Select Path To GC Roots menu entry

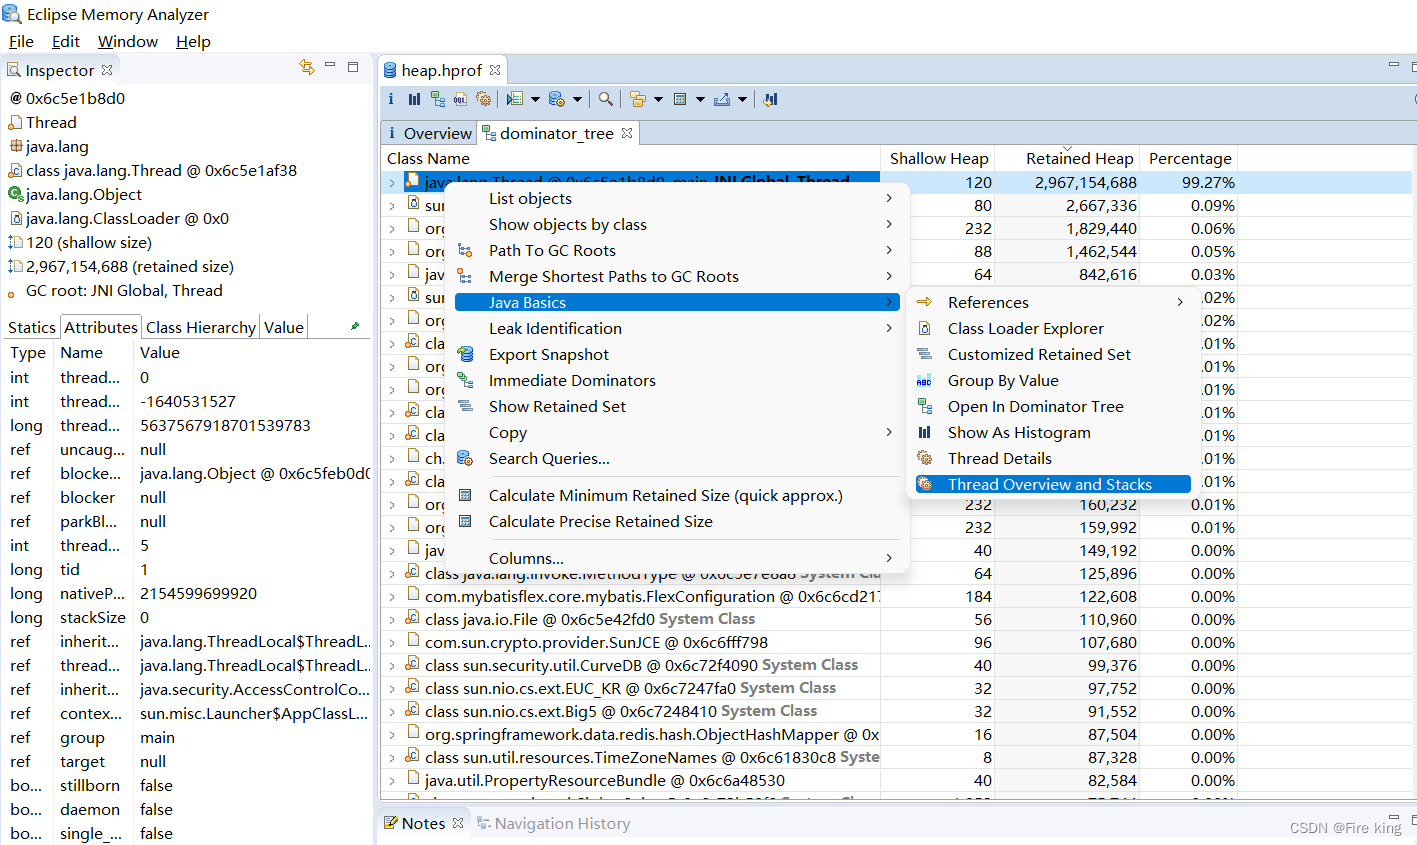tap(676, 250)
